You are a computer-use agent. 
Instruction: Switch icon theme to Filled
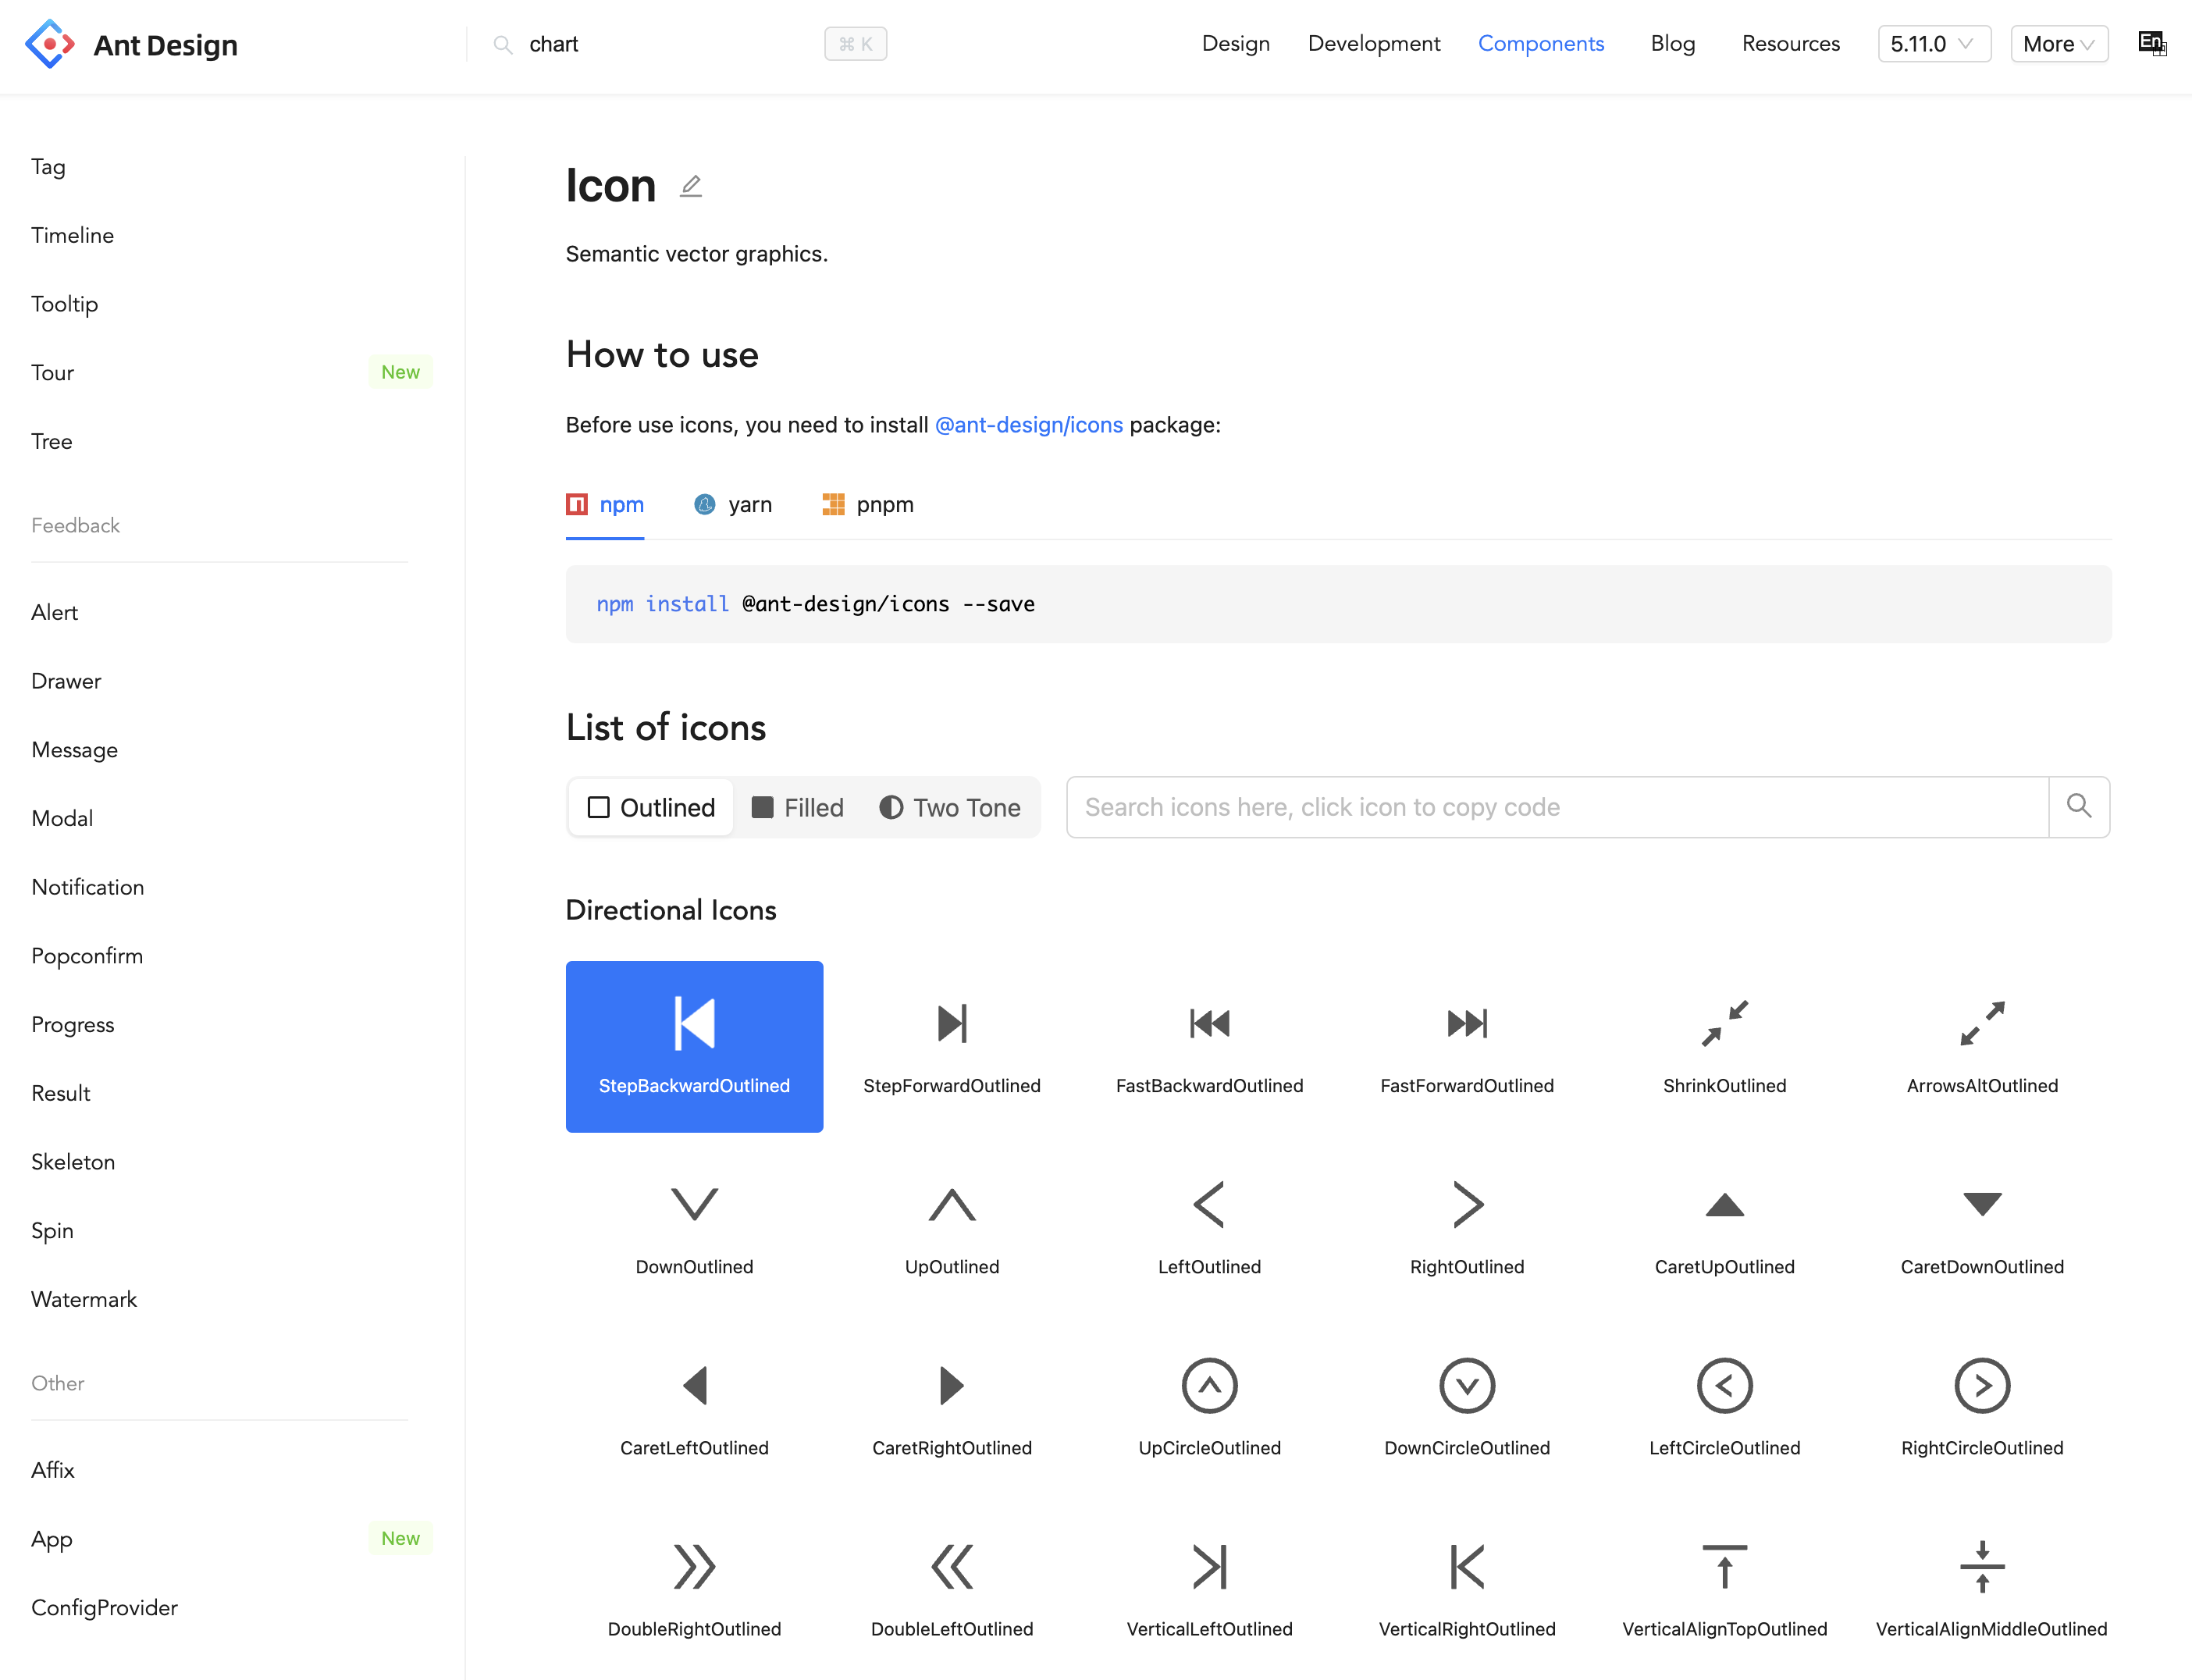coord(798,807)
